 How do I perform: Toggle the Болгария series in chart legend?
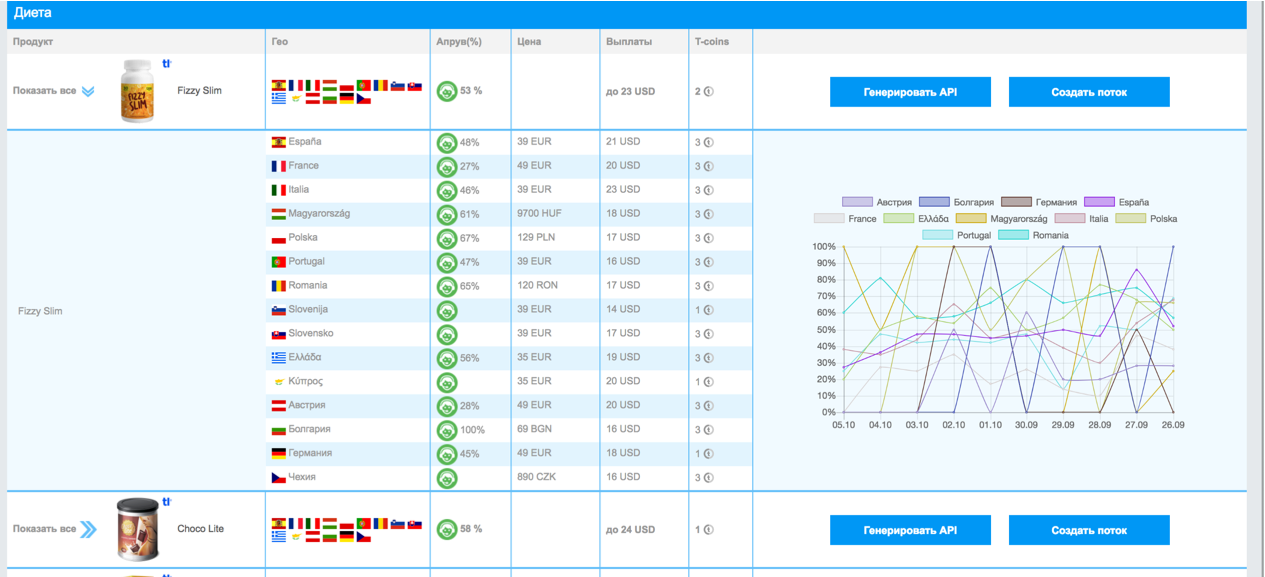pos(956,202)
